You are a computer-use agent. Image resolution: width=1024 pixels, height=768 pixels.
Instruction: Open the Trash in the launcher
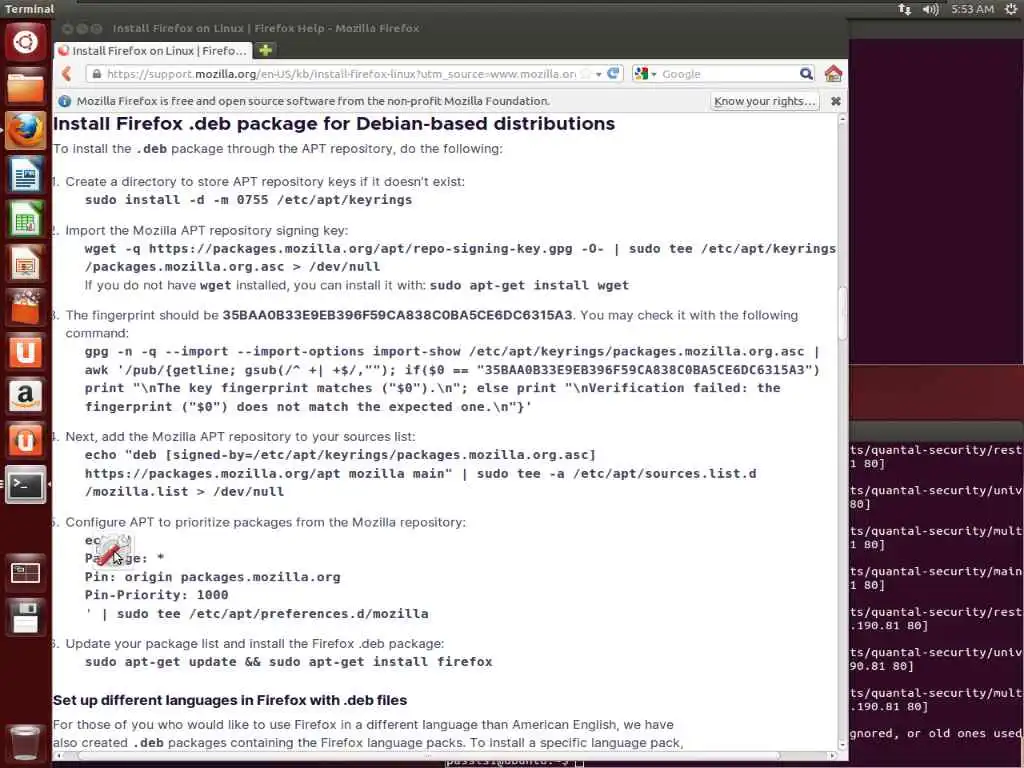point(25,742)
